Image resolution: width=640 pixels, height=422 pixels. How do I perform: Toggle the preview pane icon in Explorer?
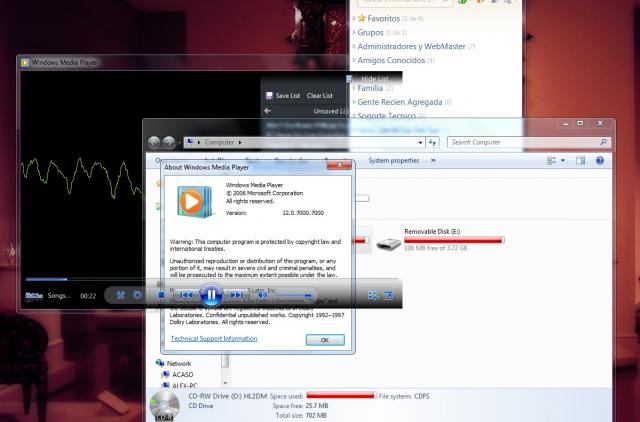point(580,160)
